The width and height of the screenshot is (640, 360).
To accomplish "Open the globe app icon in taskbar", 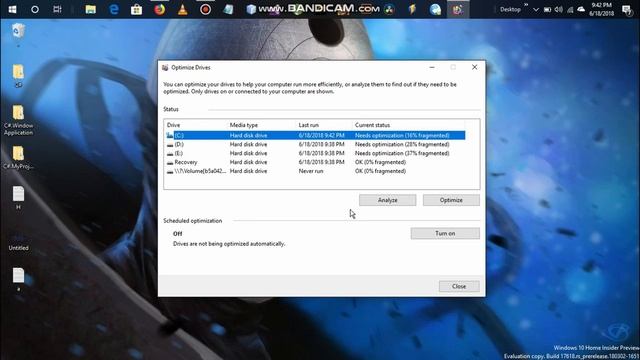I will (435, 9).
